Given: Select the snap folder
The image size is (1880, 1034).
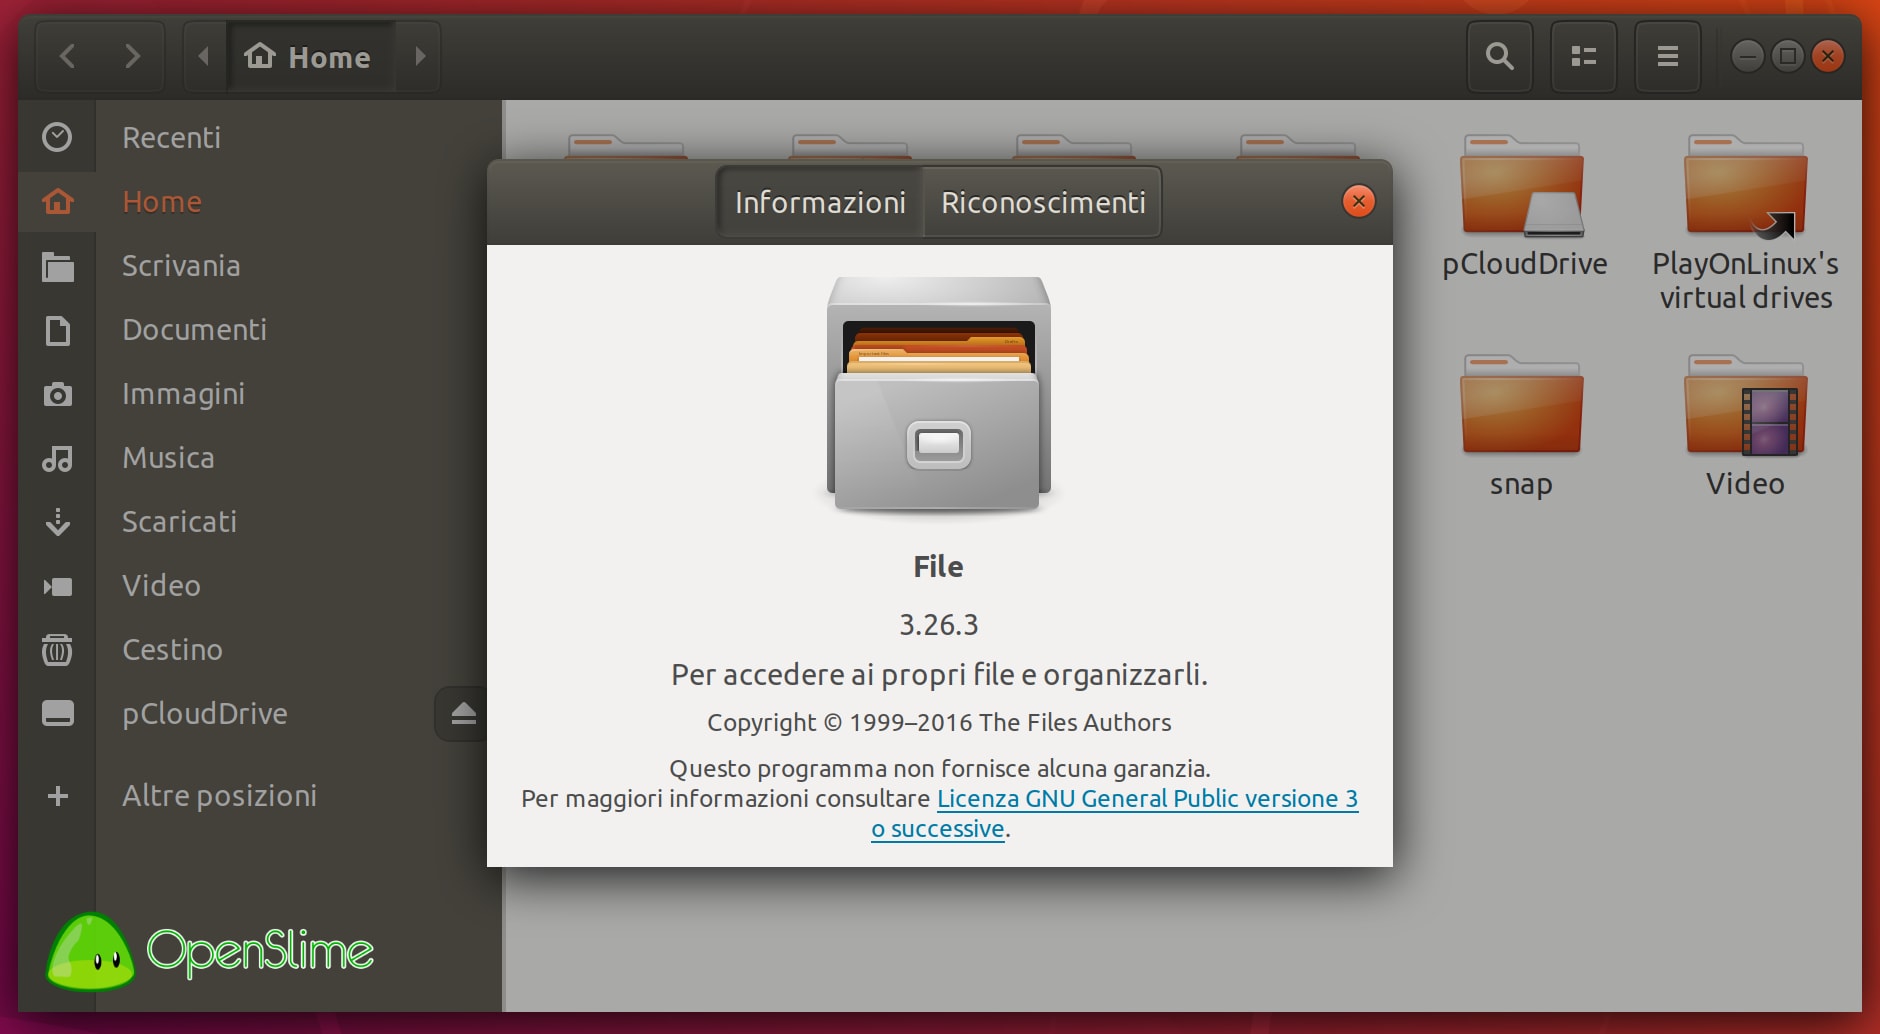Looking at the screenshot, I should (1521, 410).
